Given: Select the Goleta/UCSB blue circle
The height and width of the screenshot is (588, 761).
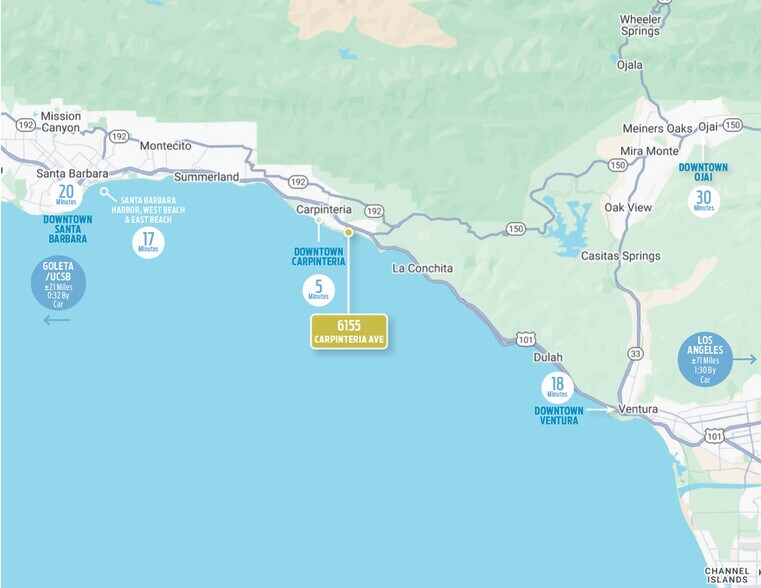Looking at the screenshot, I should click(58, 284).
